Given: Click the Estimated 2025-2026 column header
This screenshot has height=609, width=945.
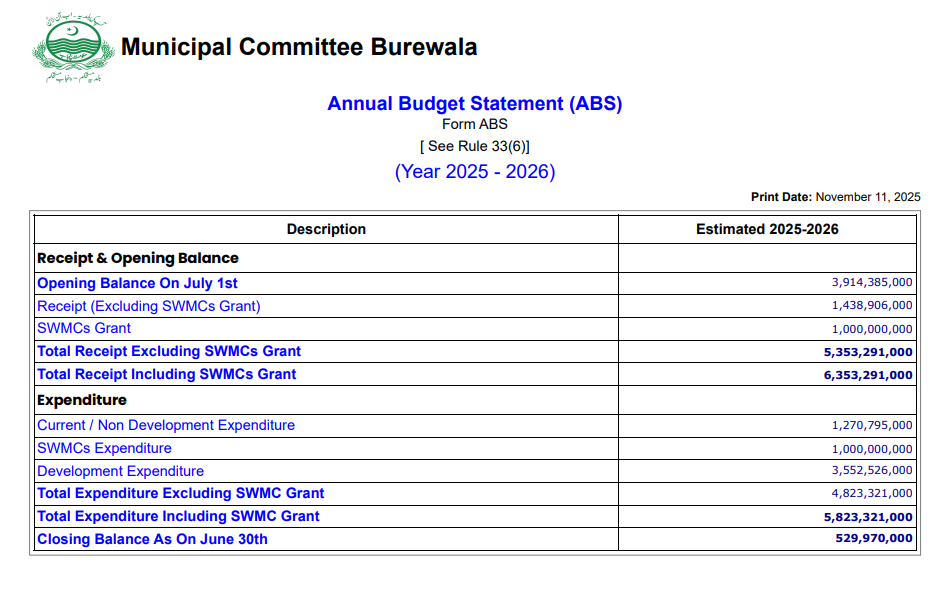Looking at the screenshot, I should tap(767, 229).
